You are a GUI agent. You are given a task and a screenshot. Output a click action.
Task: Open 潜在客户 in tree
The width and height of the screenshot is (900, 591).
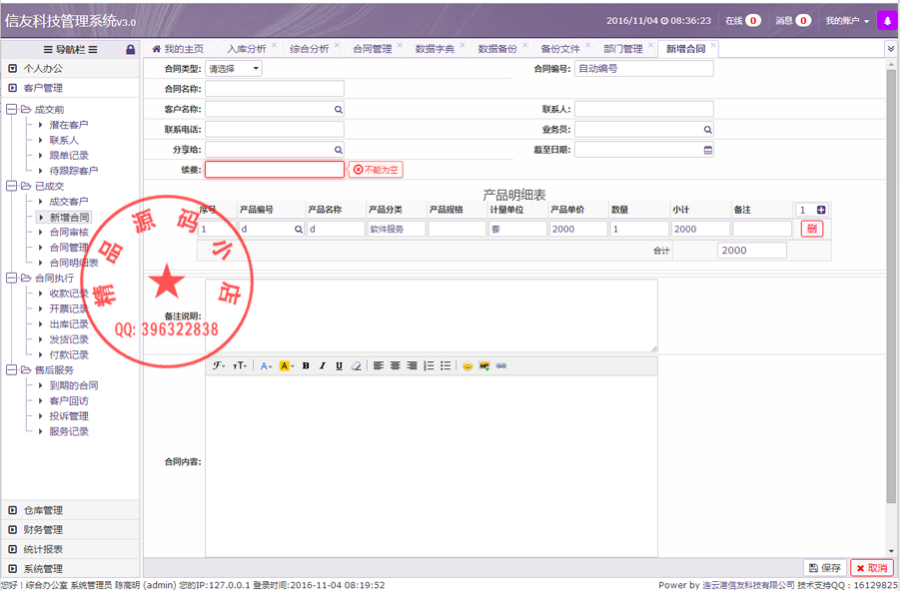(x=68, y=125)
